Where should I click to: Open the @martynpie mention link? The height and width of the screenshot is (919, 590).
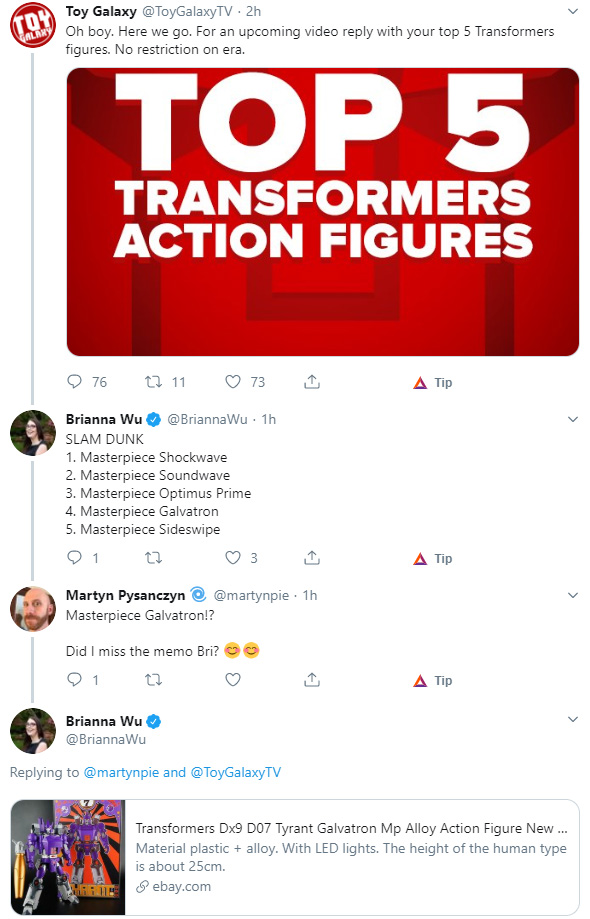pyautogui.click(x=122, y=772)
